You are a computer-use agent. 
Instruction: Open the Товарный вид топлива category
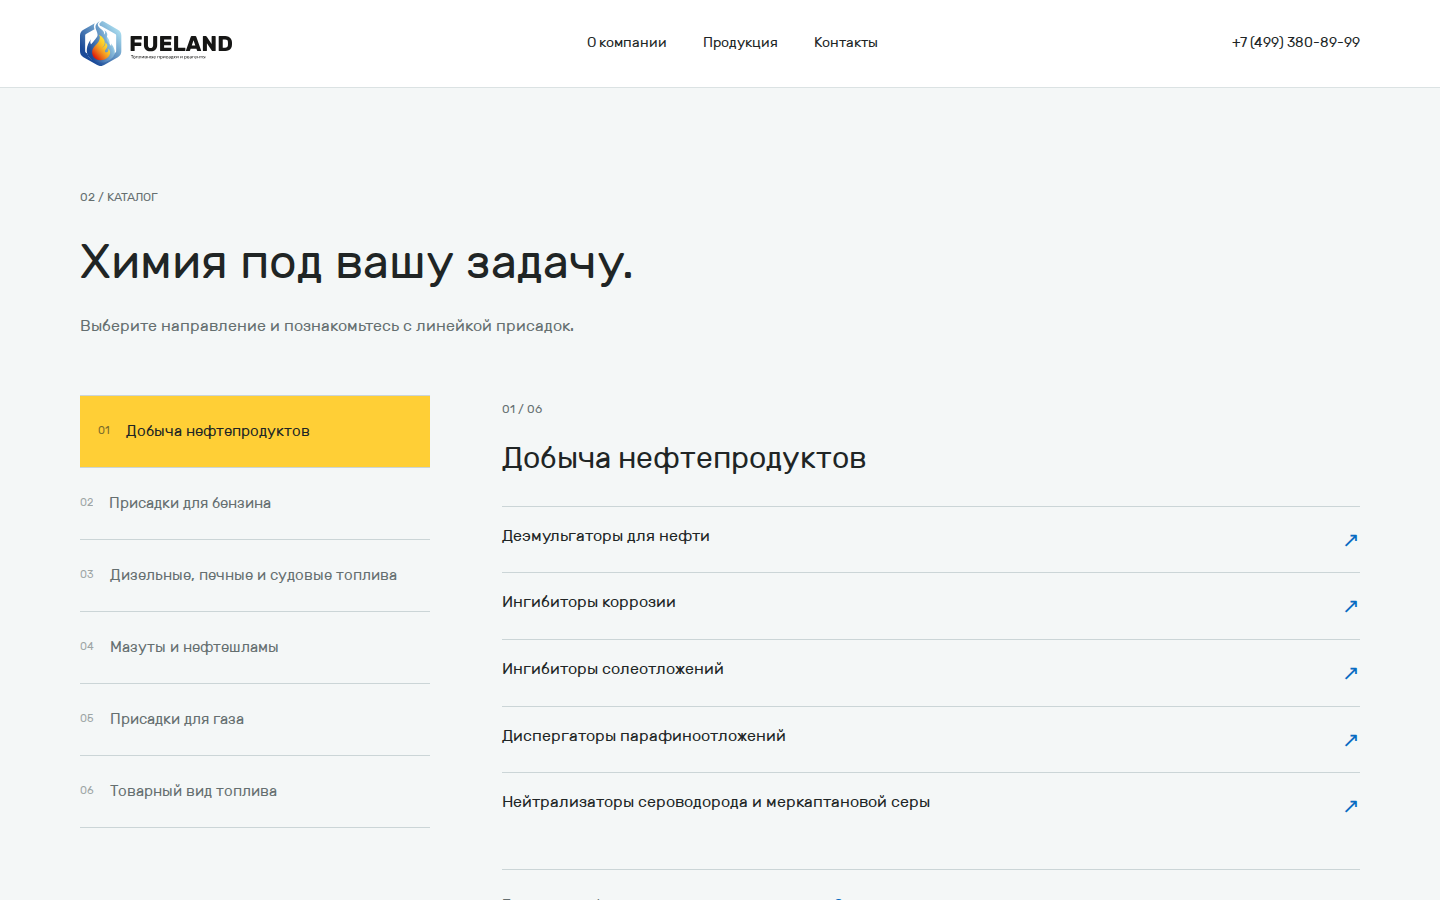point(255,791)
